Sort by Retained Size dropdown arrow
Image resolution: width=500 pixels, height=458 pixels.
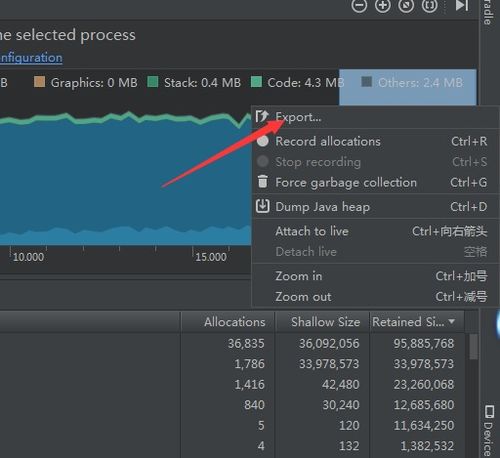[452, 321]
